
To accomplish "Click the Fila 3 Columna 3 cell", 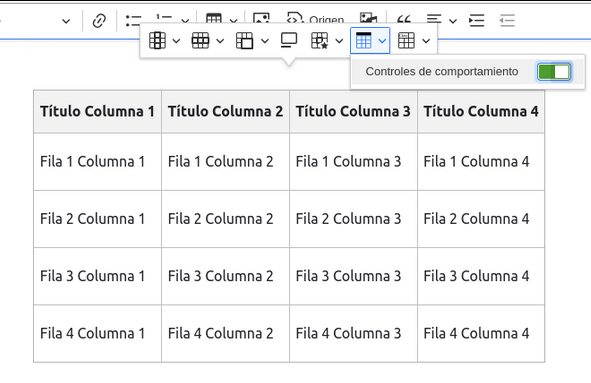I will tap(353, 276).
